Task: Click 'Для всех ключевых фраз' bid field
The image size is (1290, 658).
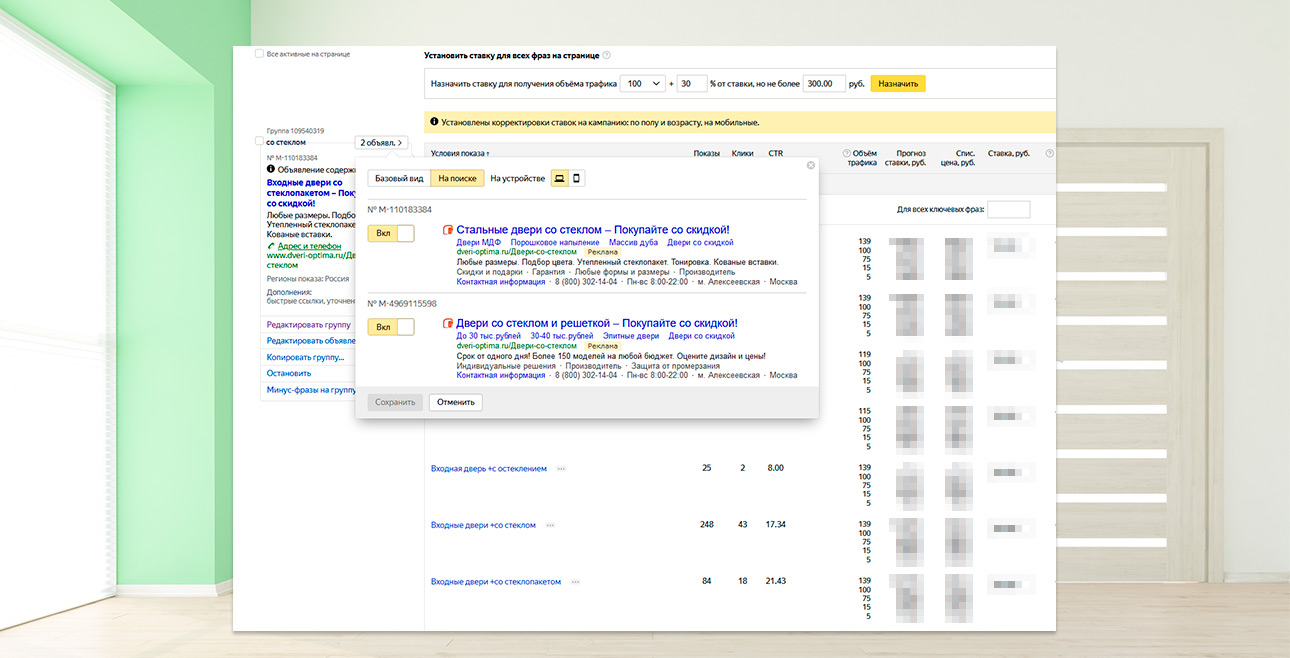Action: tap(1008, 210)
